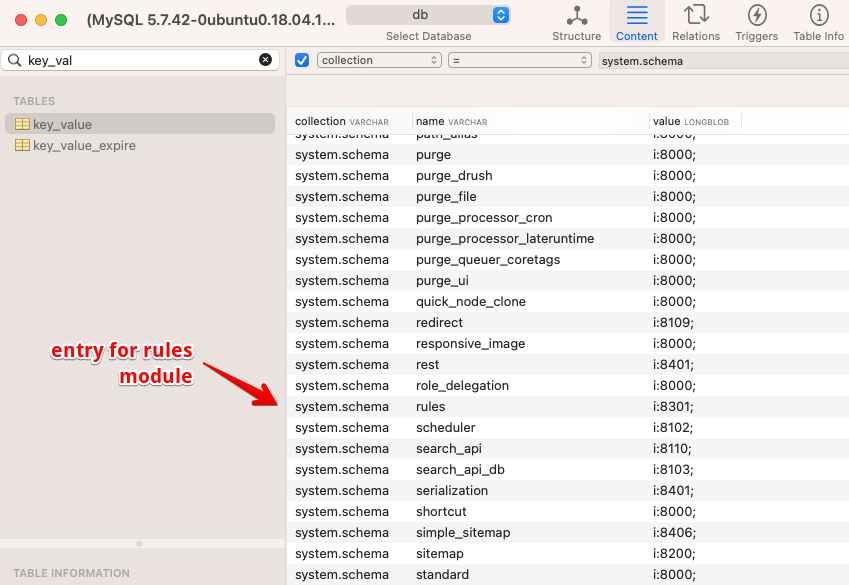Select the i:8406; value cell
The image size is (849, 585).
click(674, 532)
